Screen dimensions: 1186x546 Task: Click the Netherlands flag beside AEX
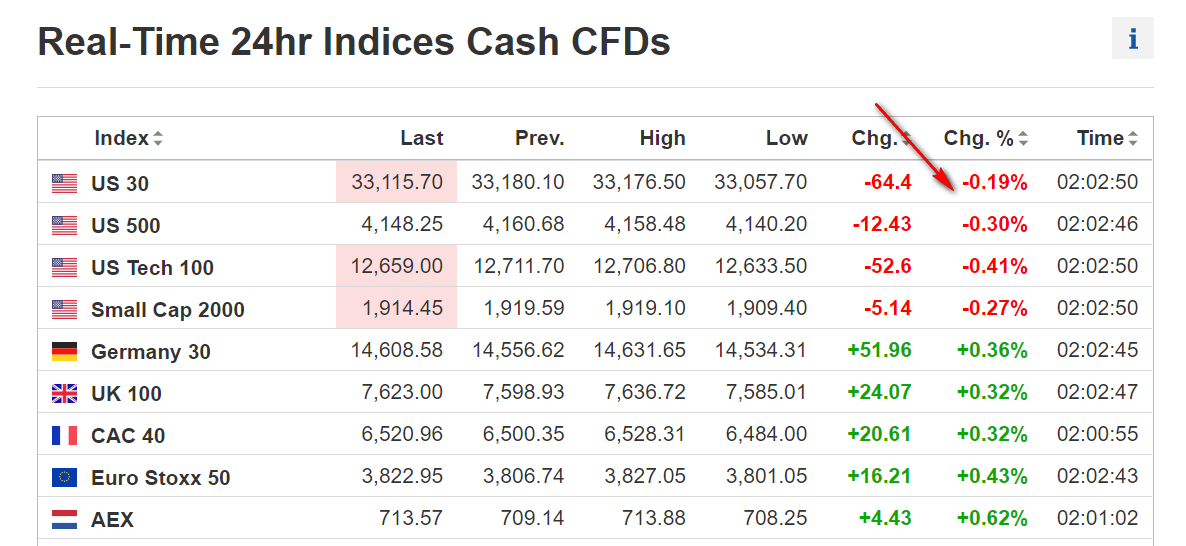coord(65,519)
